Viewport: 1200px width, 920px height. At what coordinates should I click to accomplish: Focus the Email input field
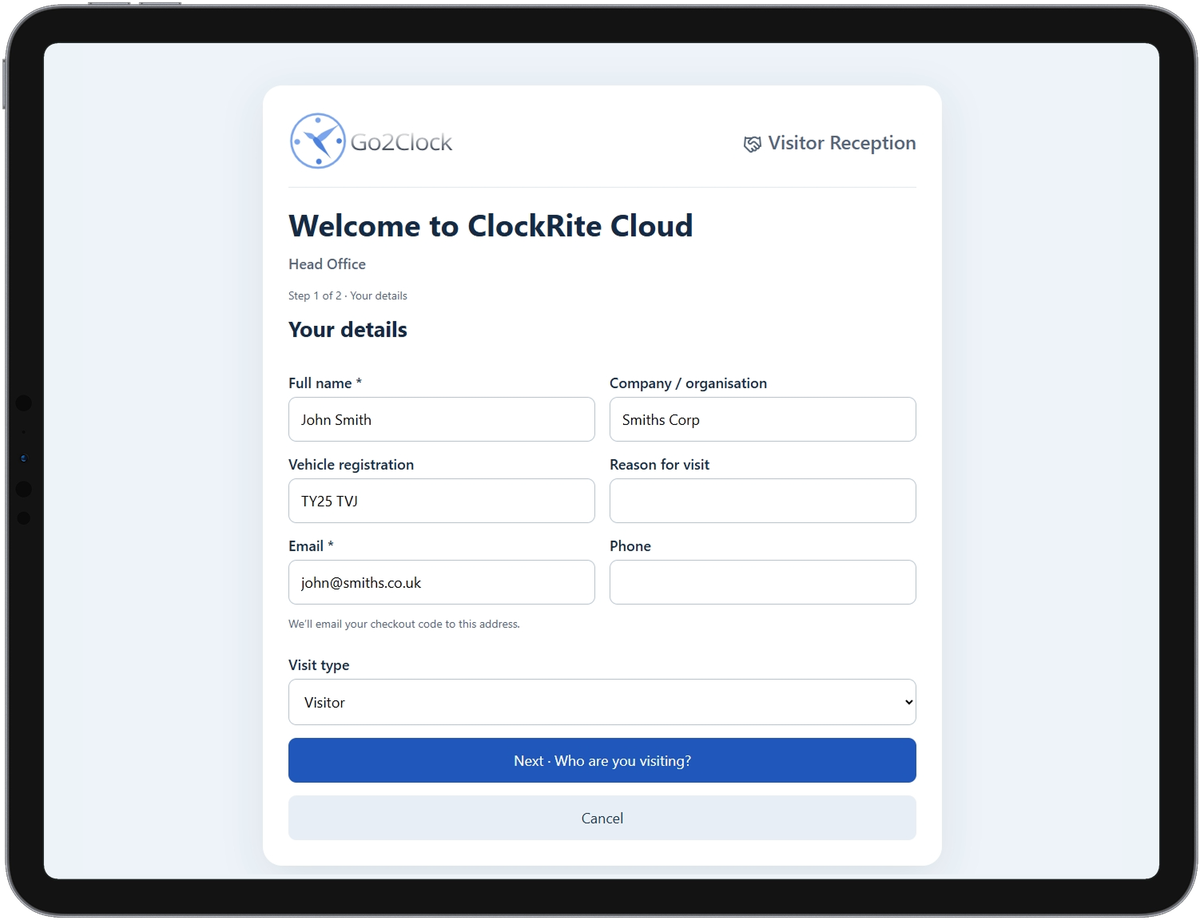click(441, 582)
